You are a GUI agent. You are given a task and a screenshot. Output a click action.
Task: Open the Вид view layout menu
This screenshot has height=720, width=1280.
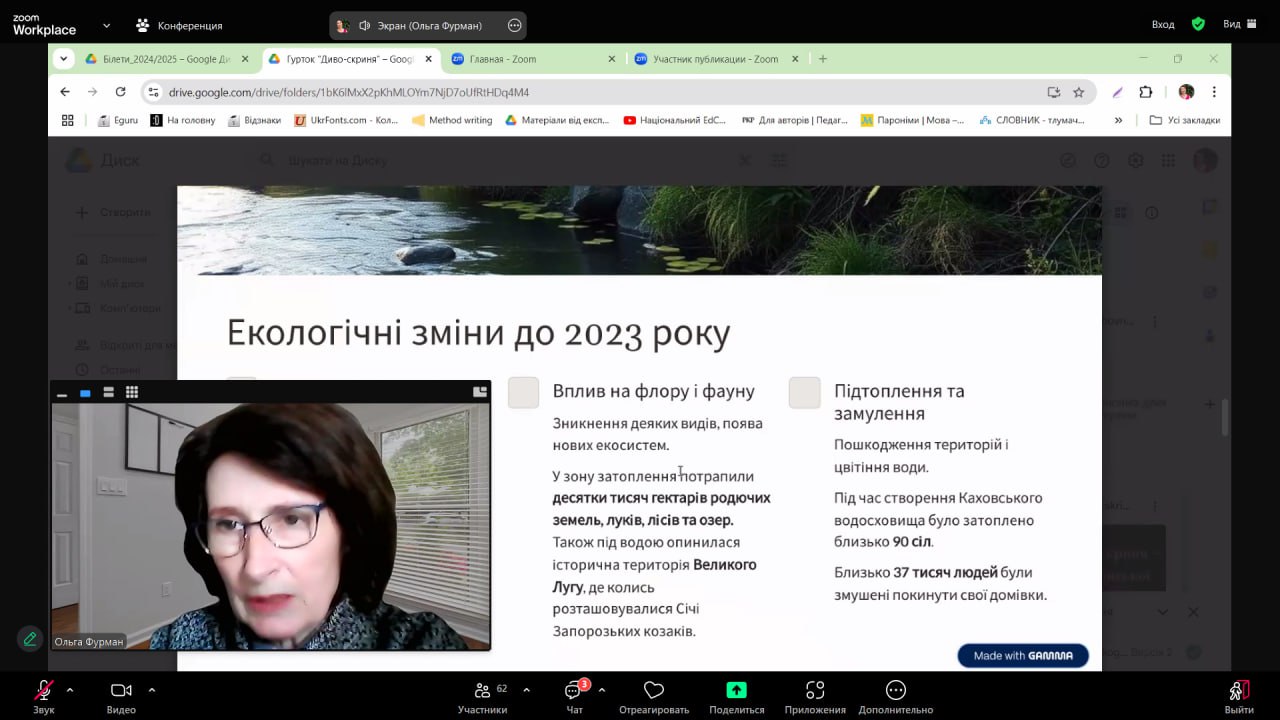tap(1239, 24)
